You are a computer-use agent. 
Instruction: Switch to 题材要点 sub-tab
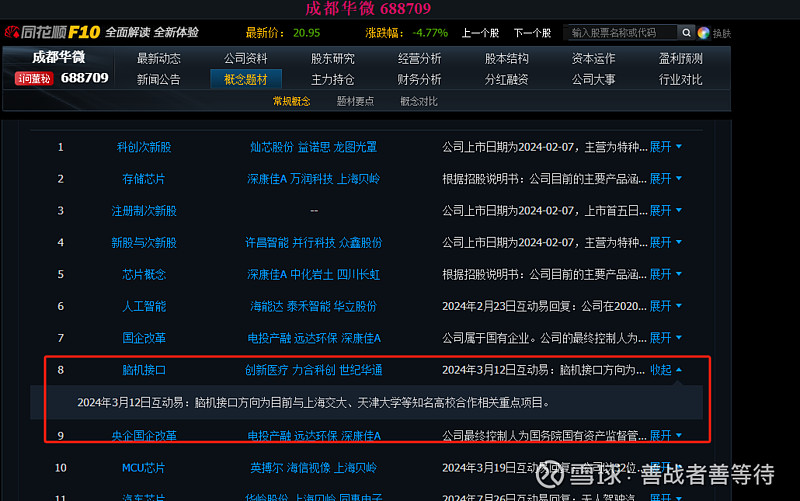coord(355,101)
